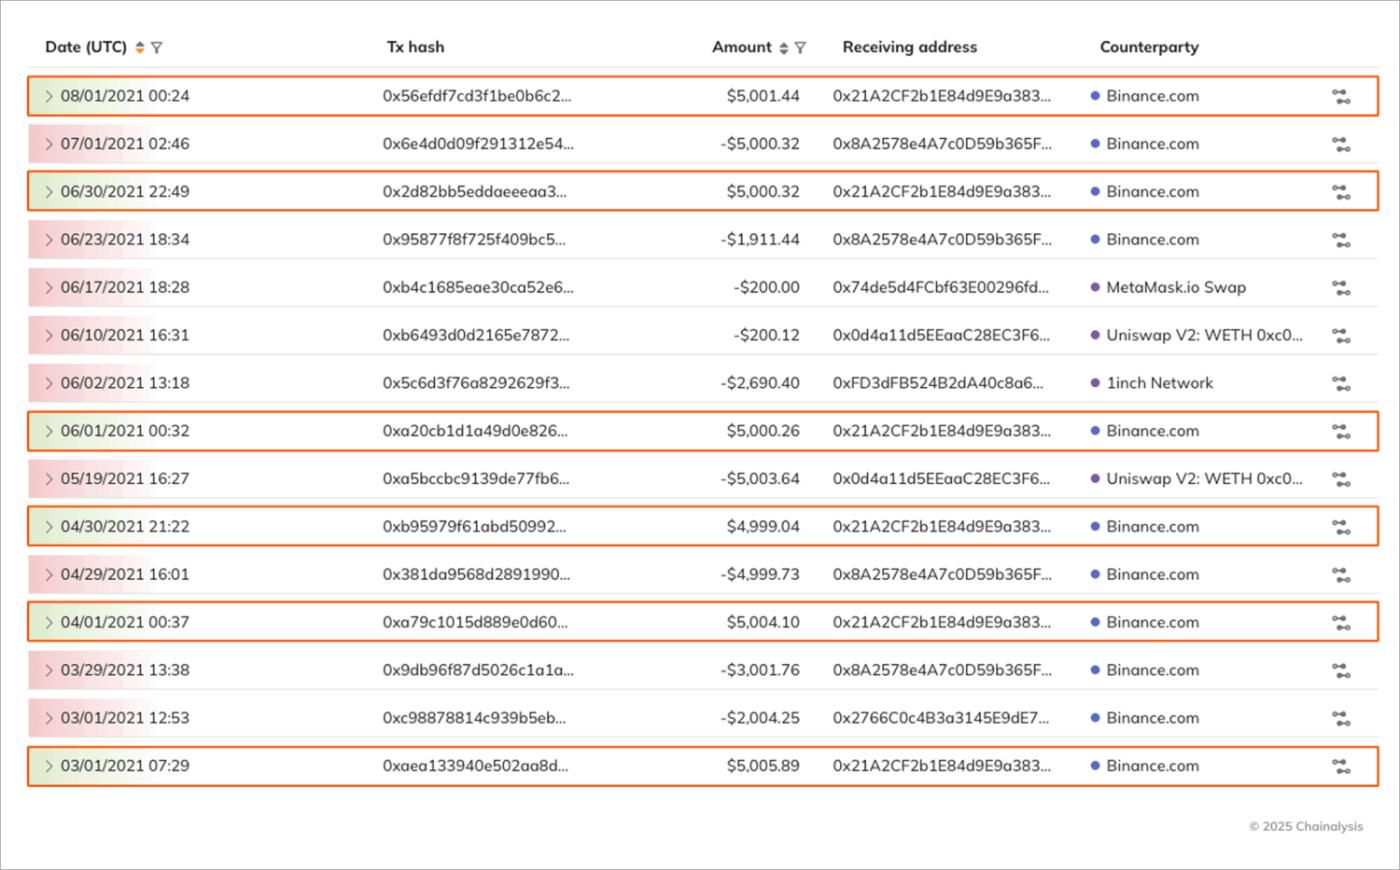Sort by Date using sort arrows

(140, 48)
